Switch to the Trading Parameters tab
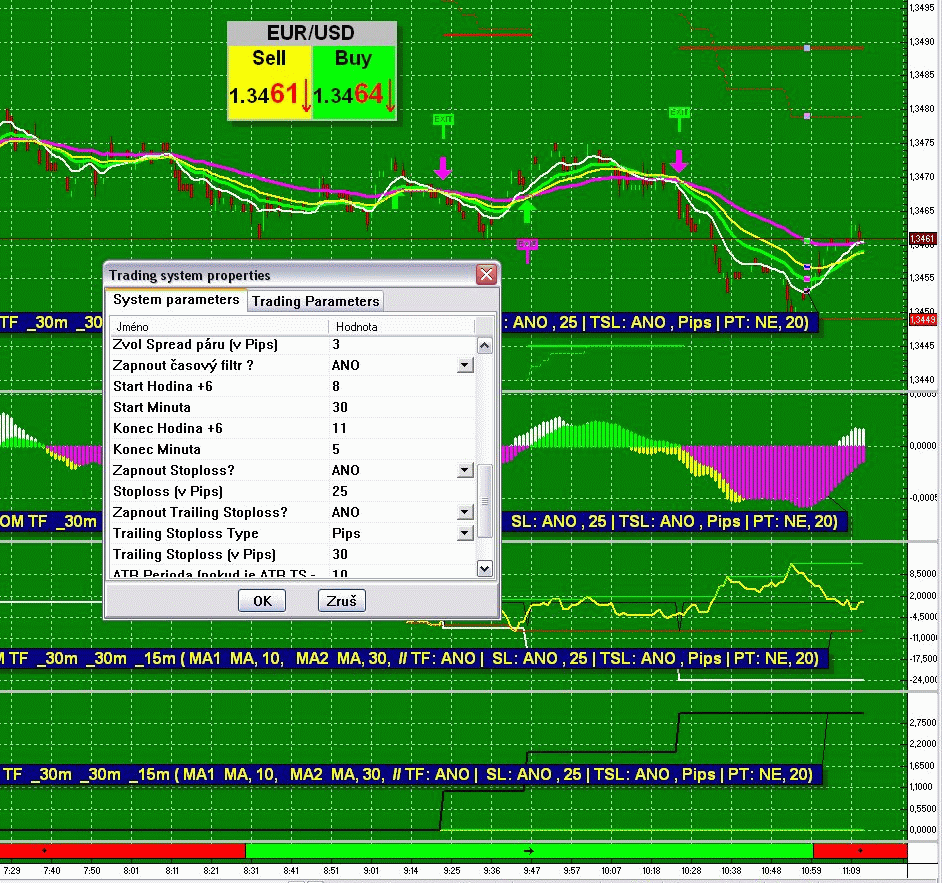The image size is (942, 883). click(x=315, y=301)
